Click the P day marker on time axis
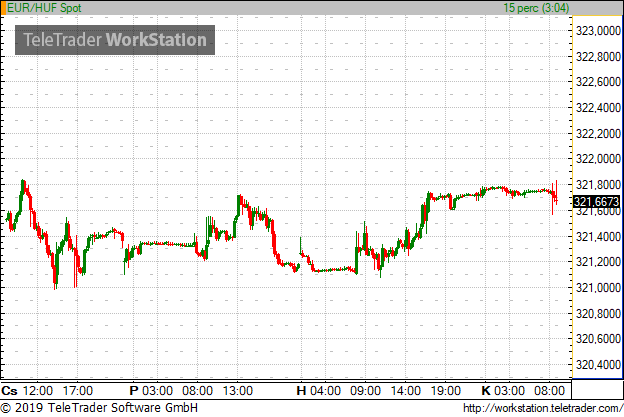Viewport: 624px width, 417px height. point(134,391)
